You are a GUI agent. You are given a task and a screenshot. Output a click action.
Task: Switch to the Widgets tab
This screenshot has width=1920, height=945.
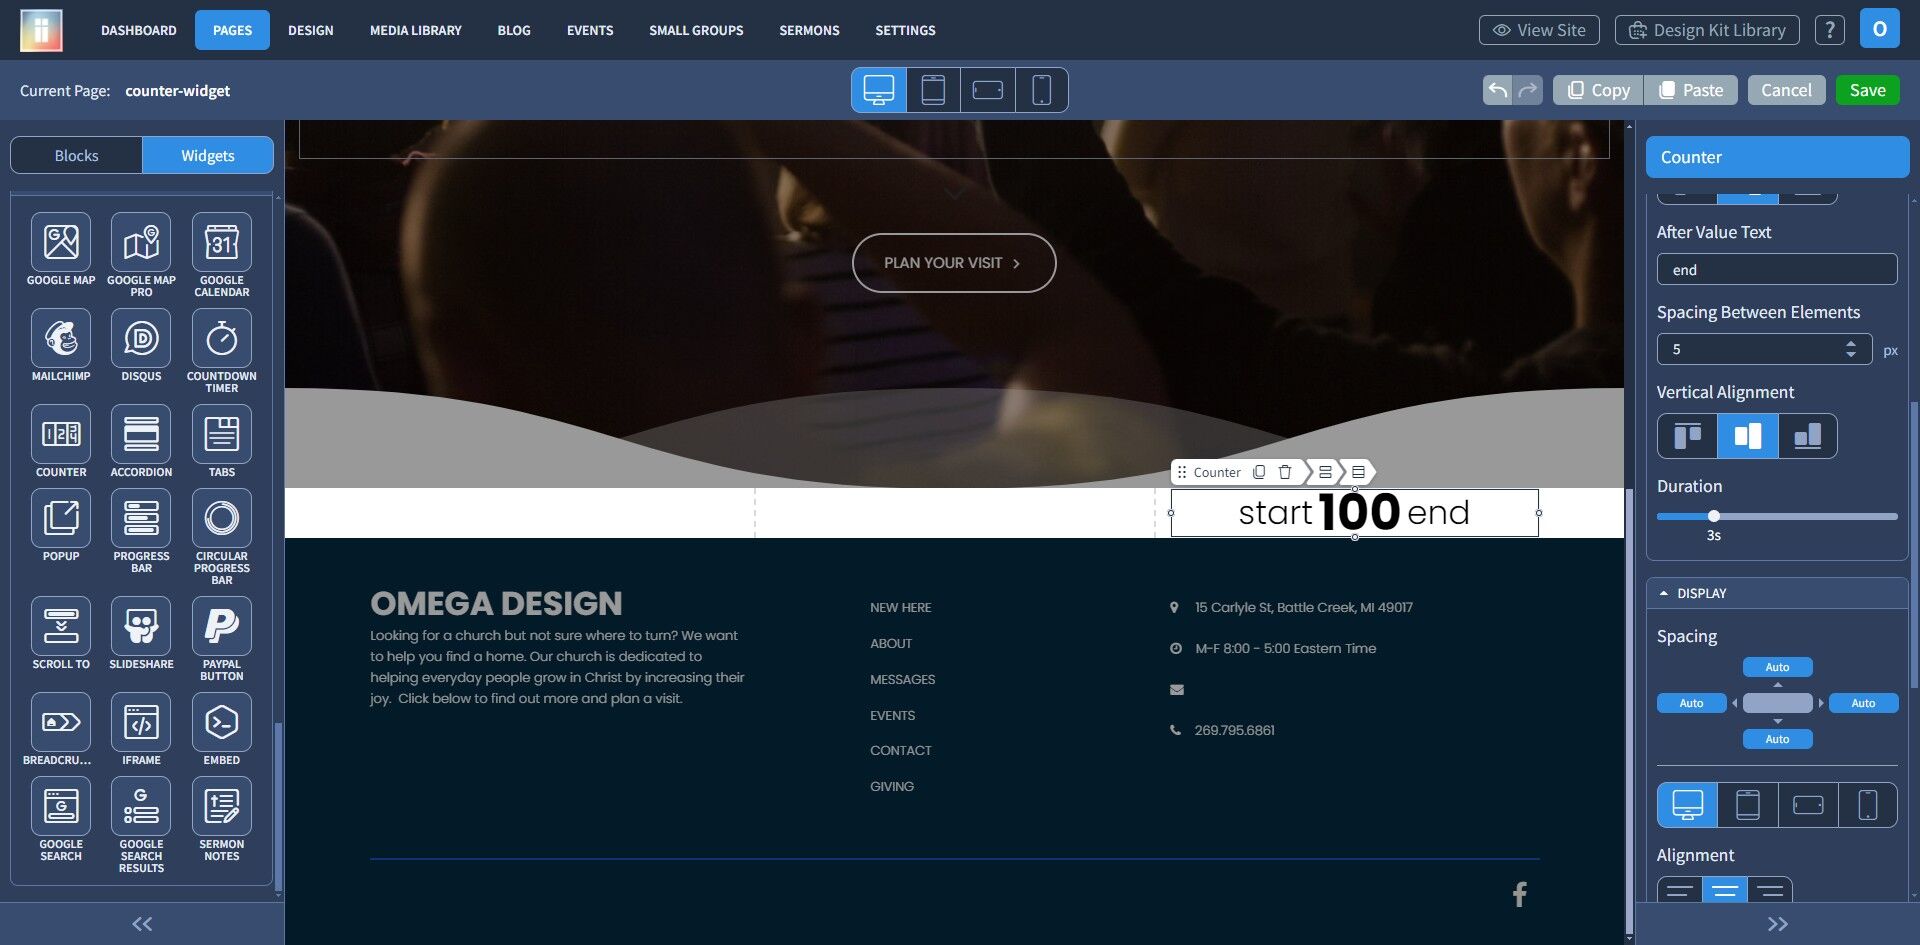point(208,155)
